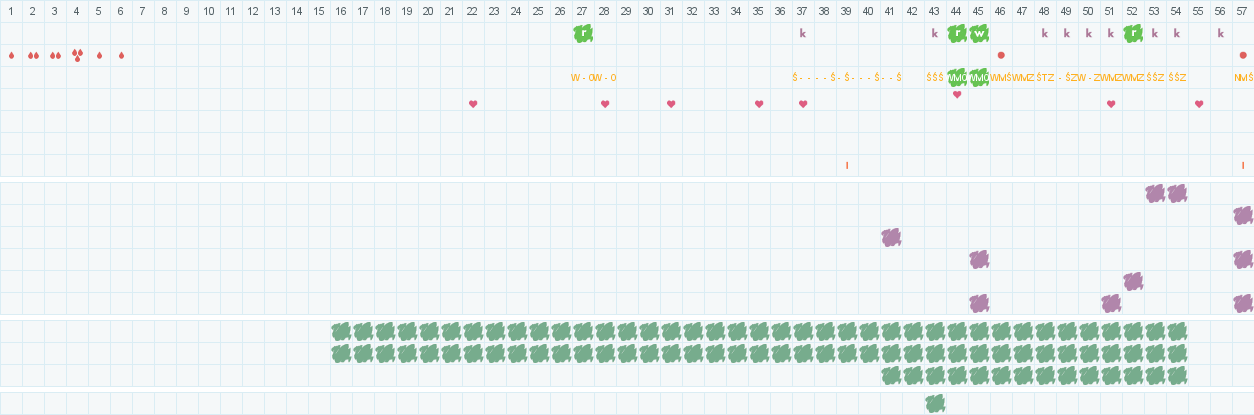The height and width of the screenshot is (415, 1254).
Task: Open the heart icon on day 55
Action: [1199, 104]
